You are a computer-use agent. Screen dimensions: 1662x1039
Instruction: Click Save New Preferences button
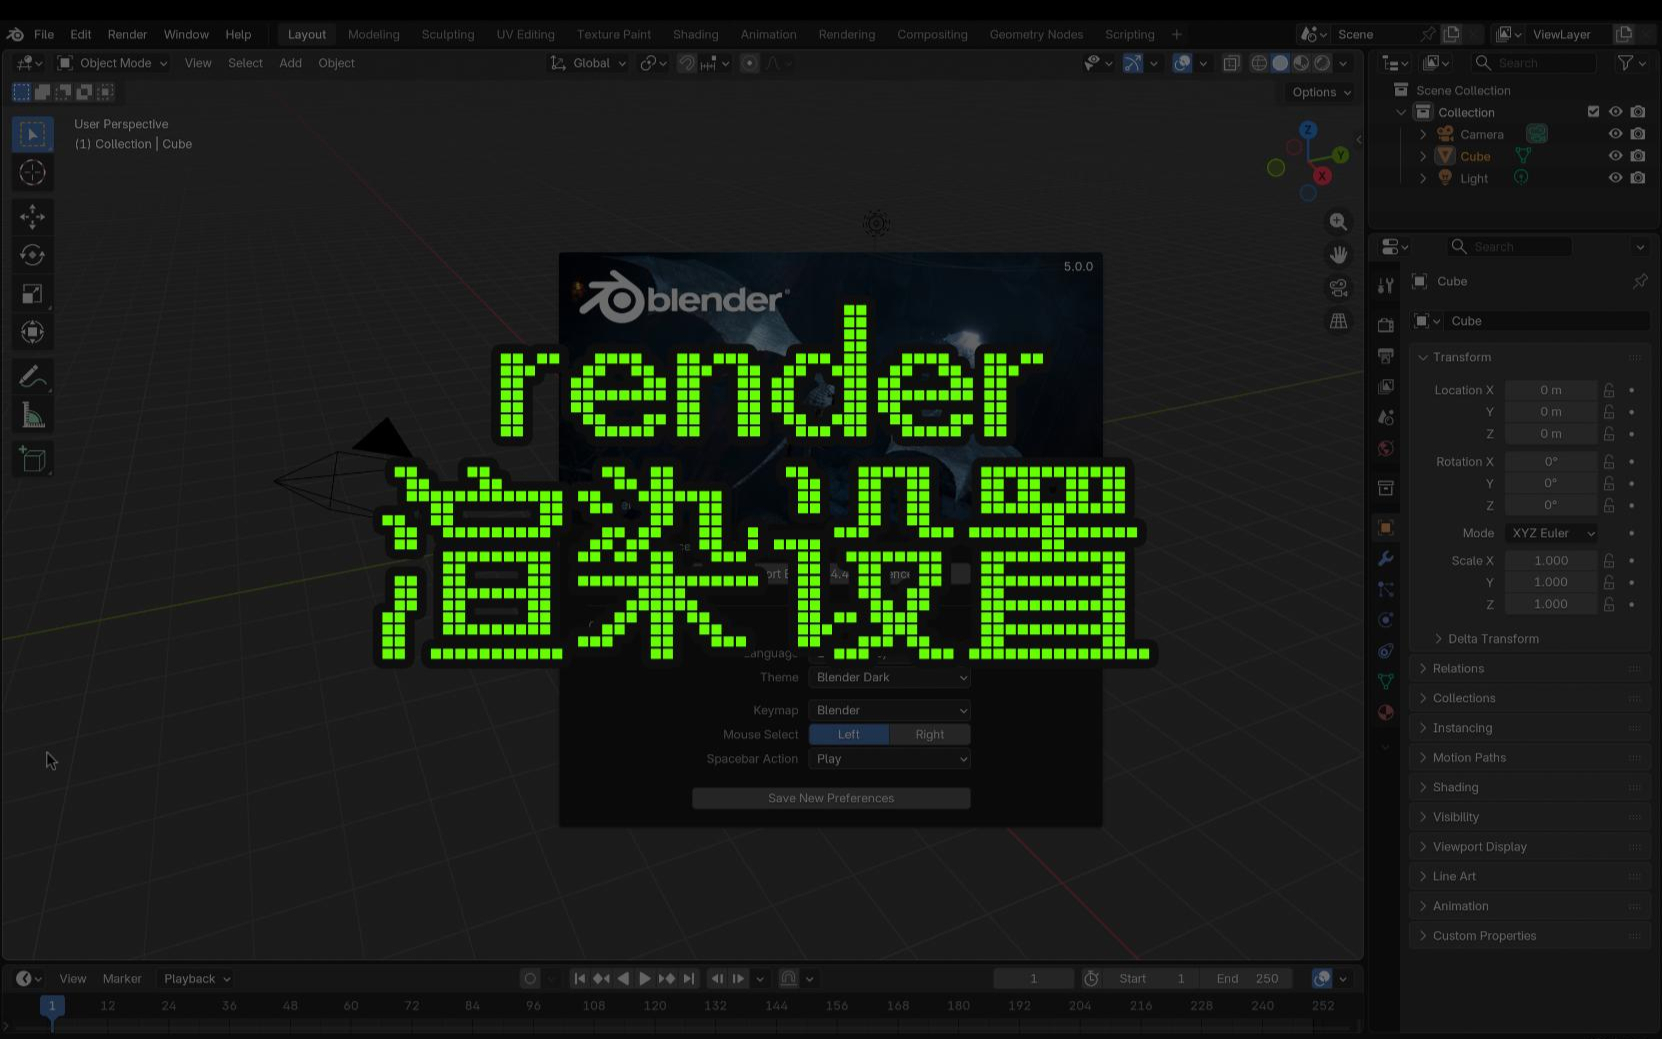coord(831,798)
